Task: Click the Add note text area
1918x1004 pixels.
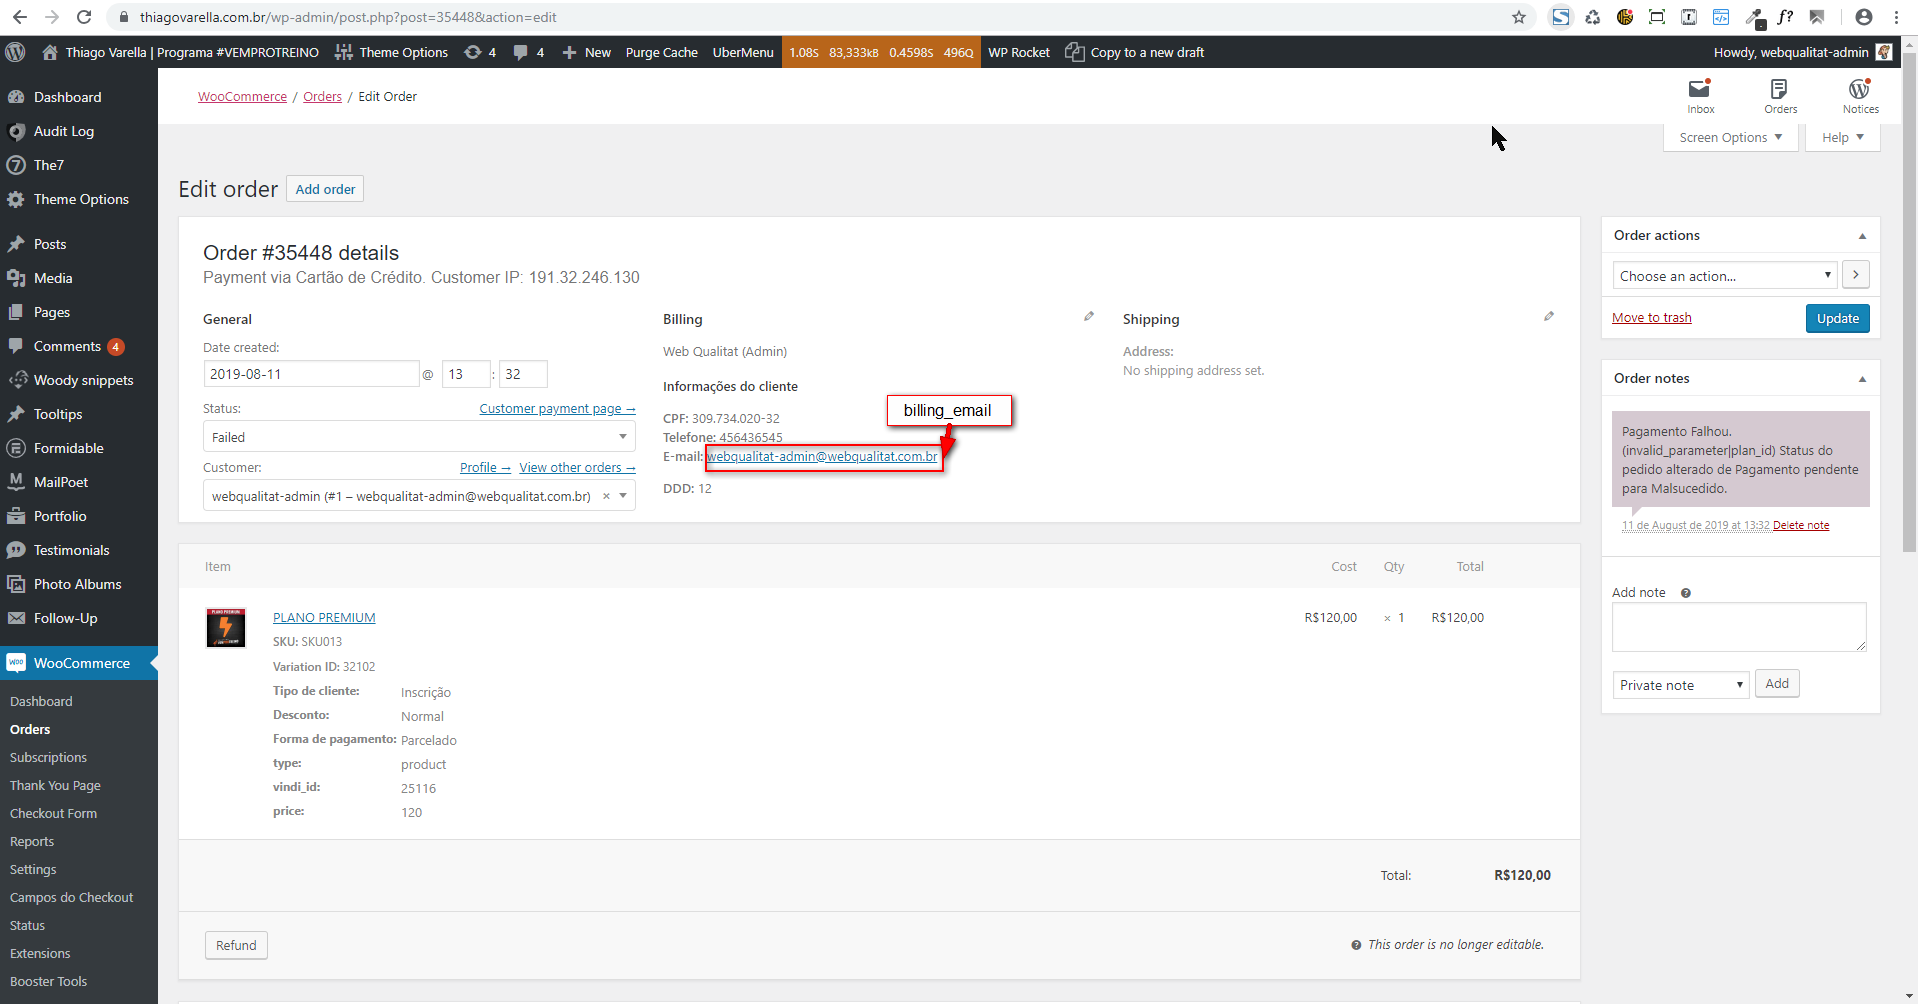Action: [x=1739, y=627]
